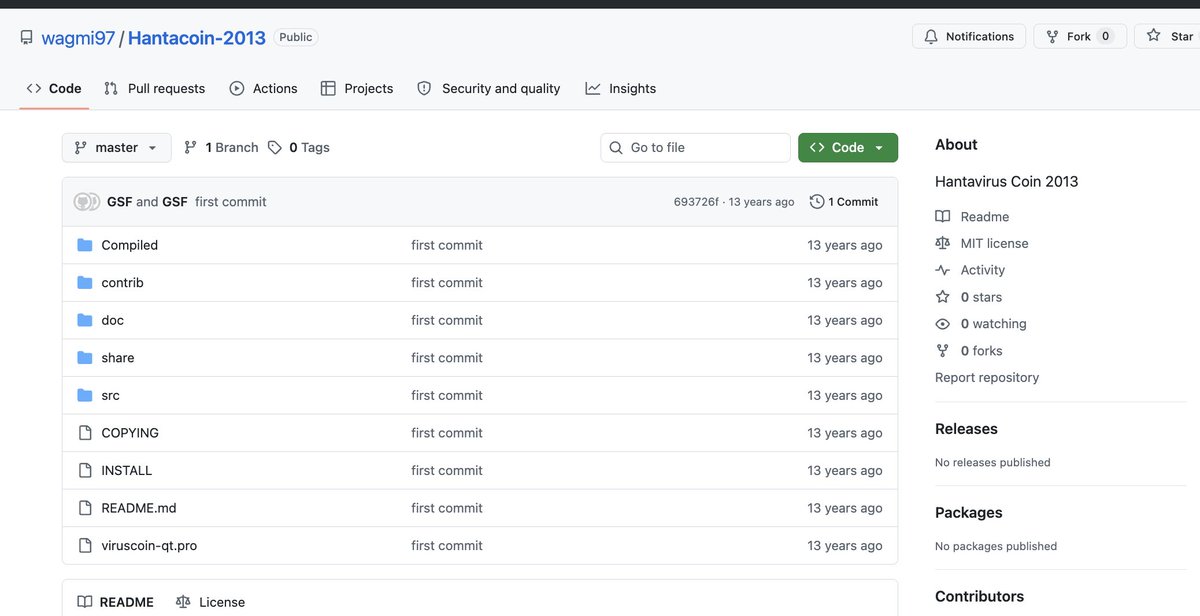Focus the Go to file search field
Screen dimensions: 1200x616
click(x=696, y=147)
